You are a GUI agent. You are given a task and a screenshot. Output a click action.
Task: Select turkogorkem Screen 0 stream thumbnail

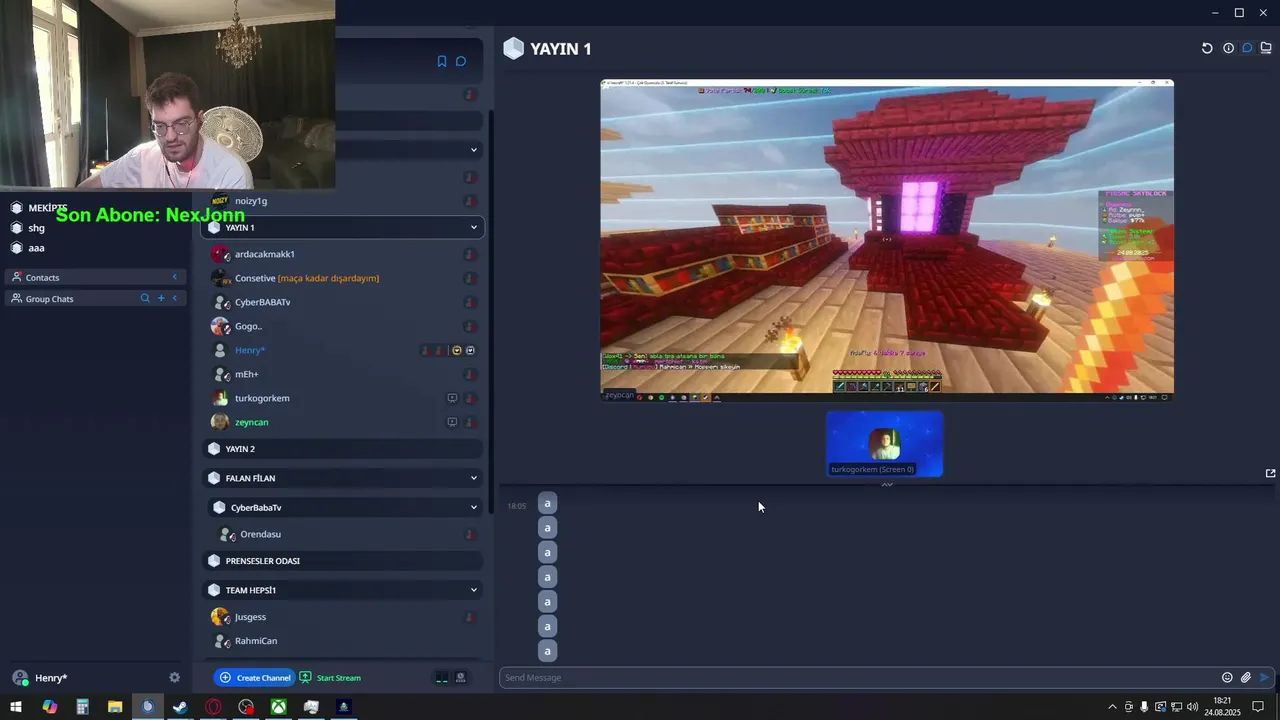click(885, 444)
